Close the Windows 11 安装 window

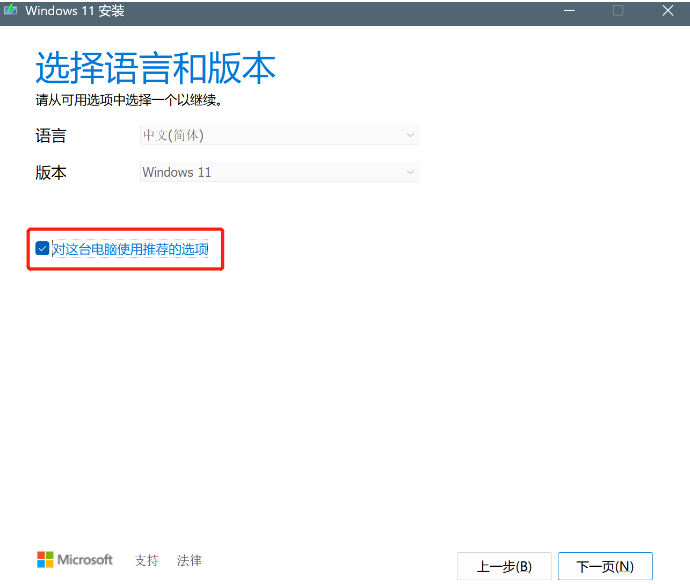pyautogui.click(x=667, y=11)
